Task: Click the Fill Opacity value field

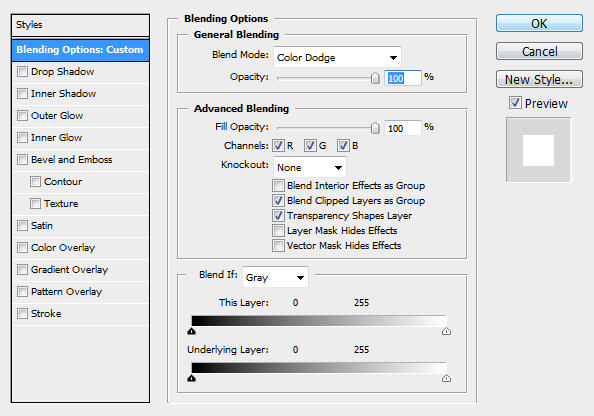Action: (403, 128)
